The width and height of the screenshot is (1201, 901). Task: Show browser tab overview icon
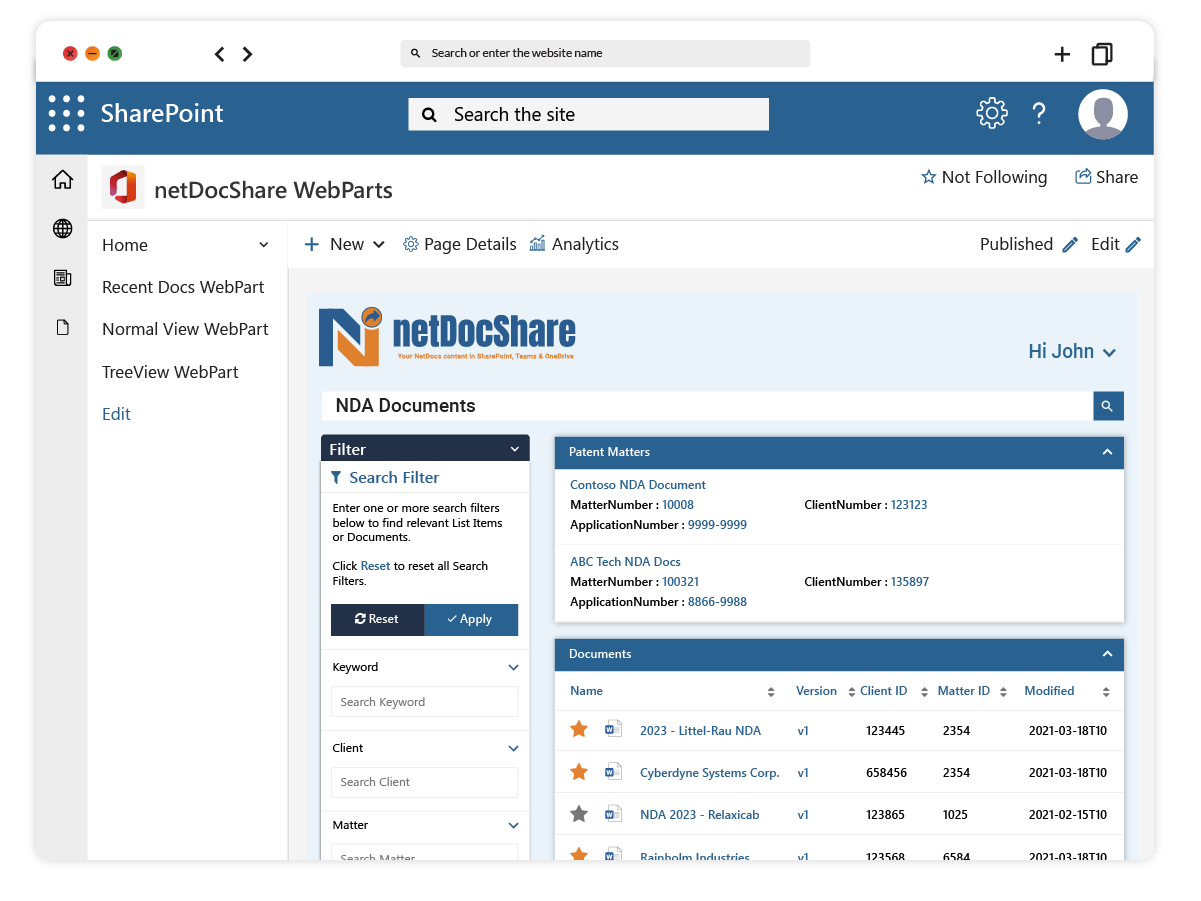(1102, 54)
